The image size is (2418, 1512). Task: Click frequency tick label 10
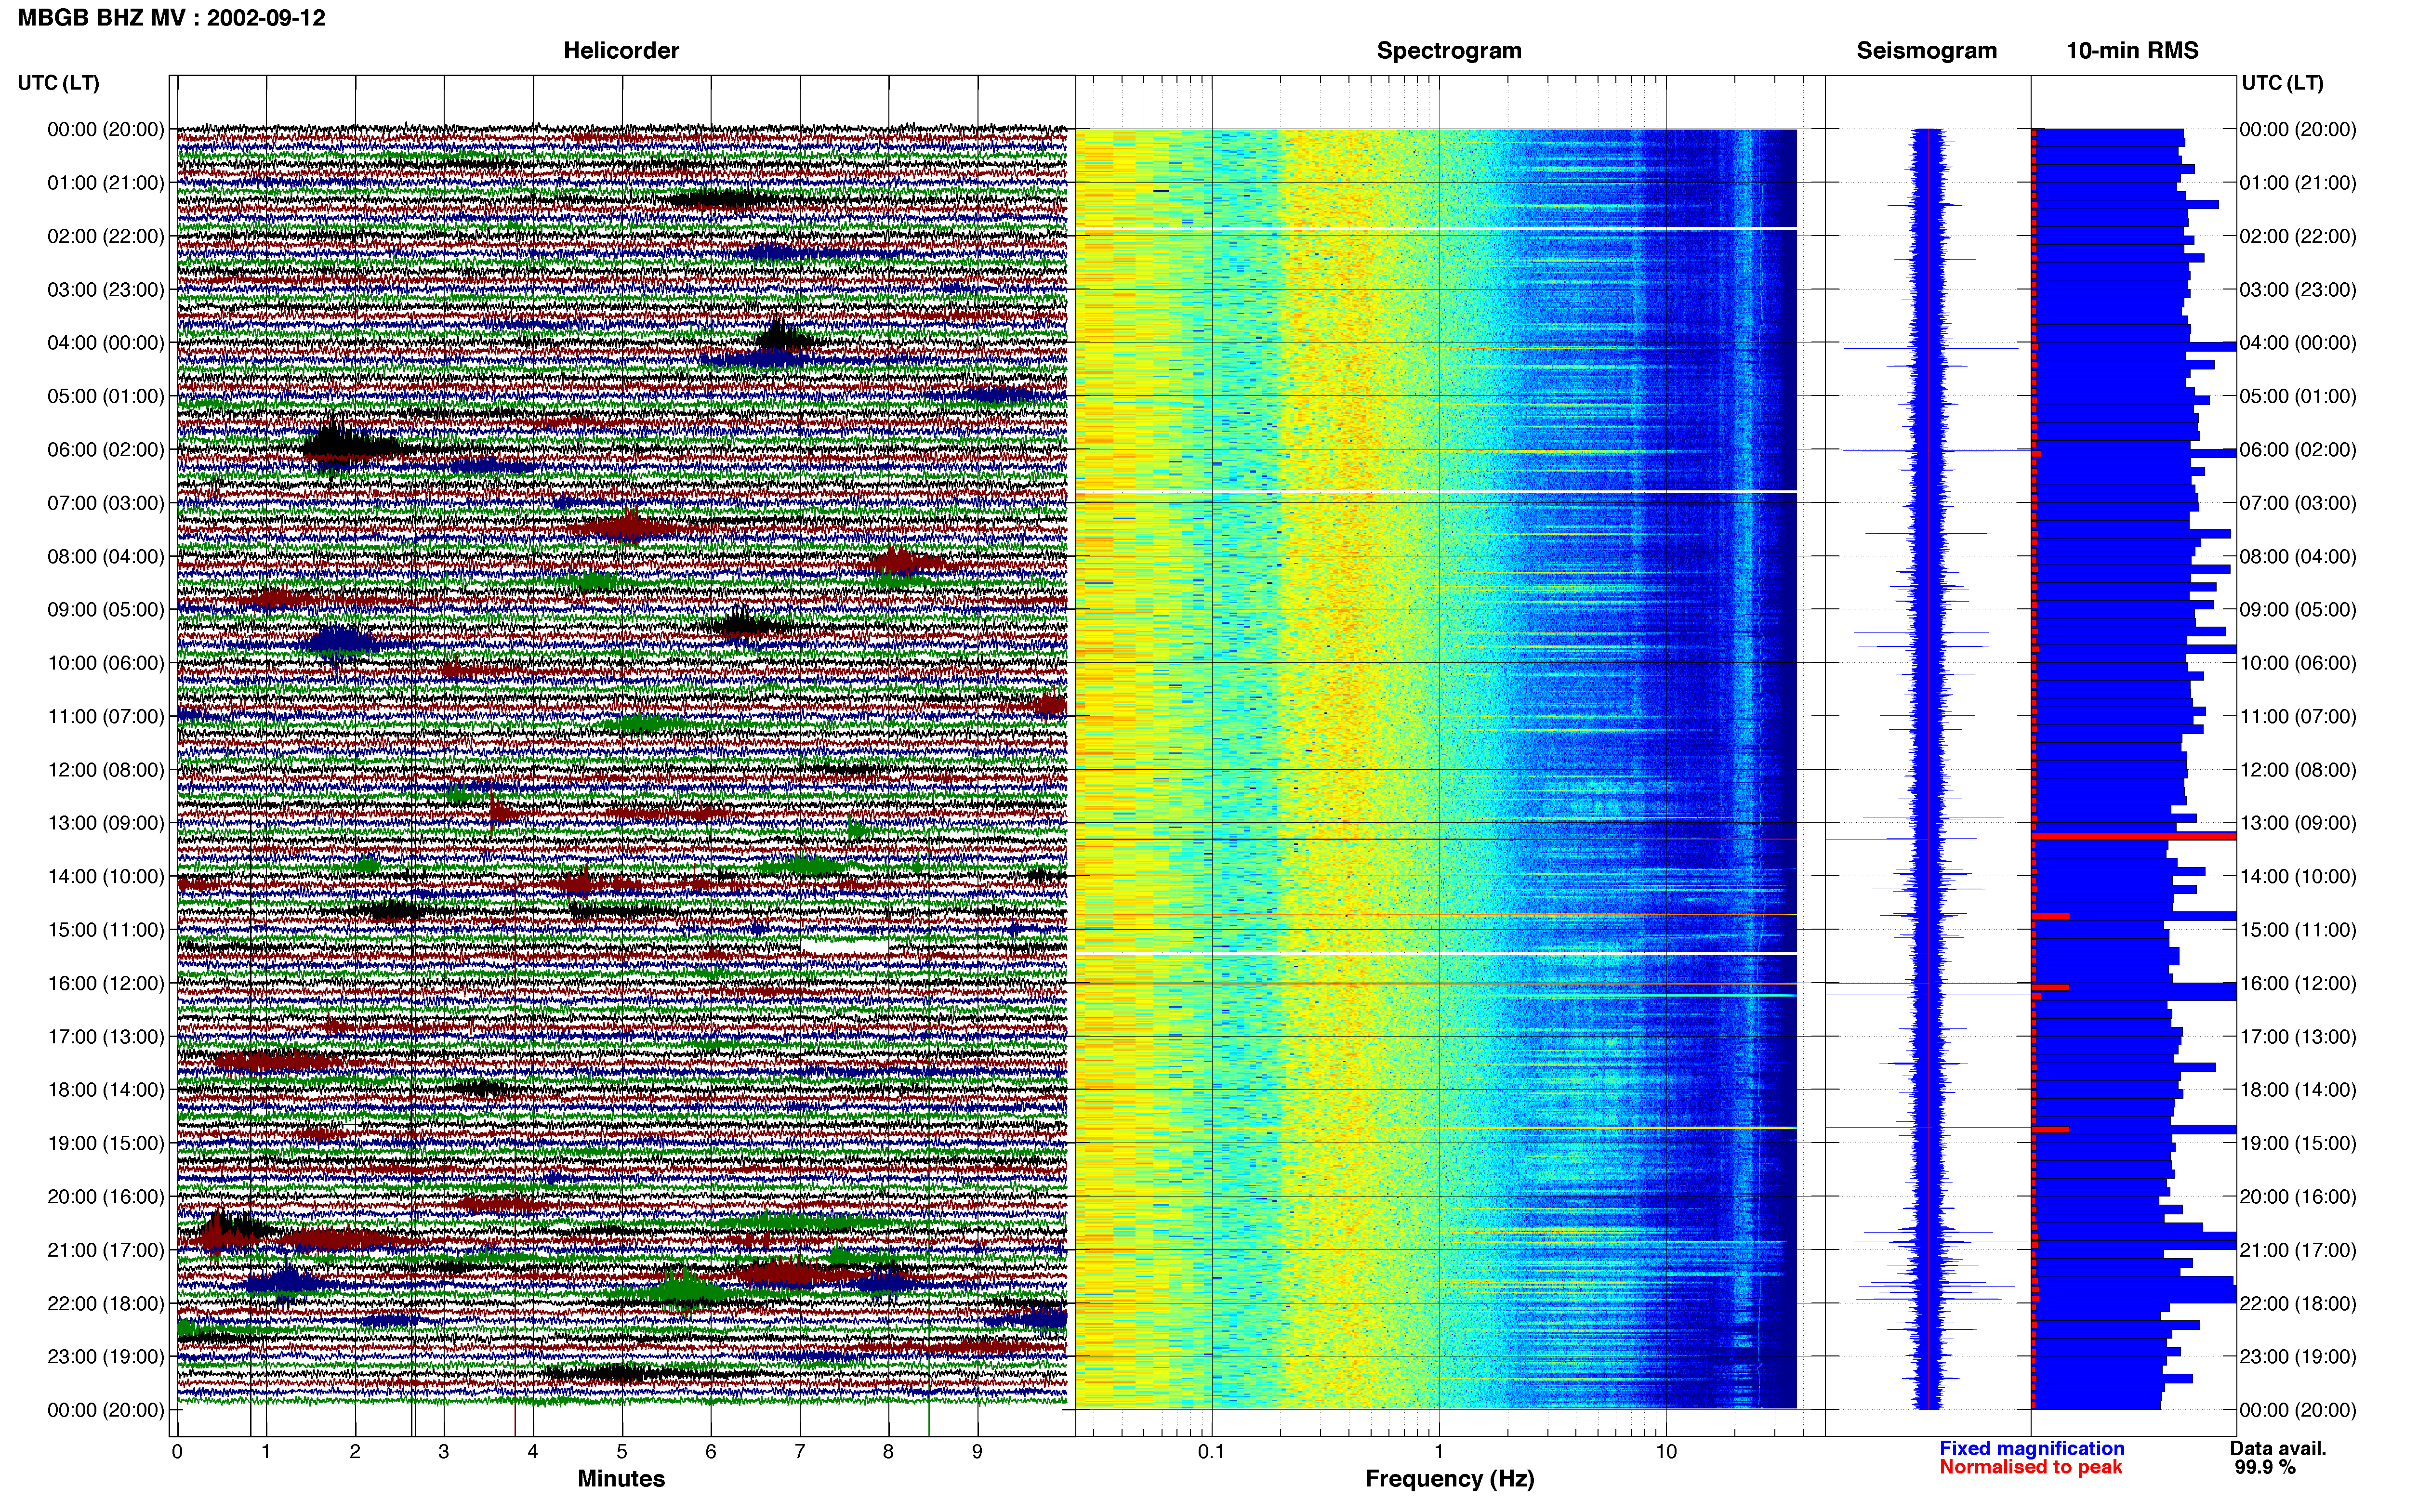pos(1666,1452)
